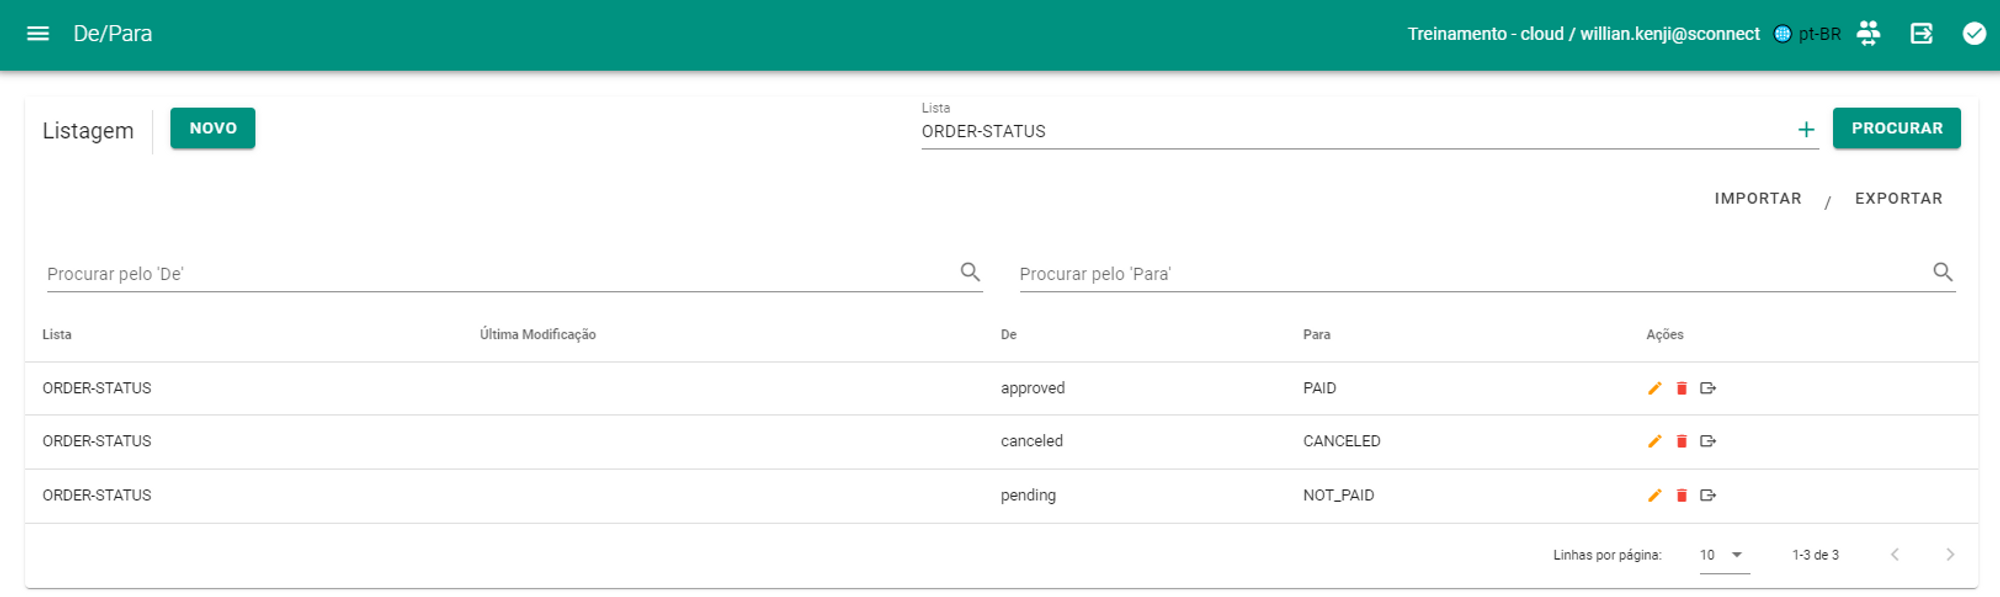Click the plus icon beside Lista field

1806,130
